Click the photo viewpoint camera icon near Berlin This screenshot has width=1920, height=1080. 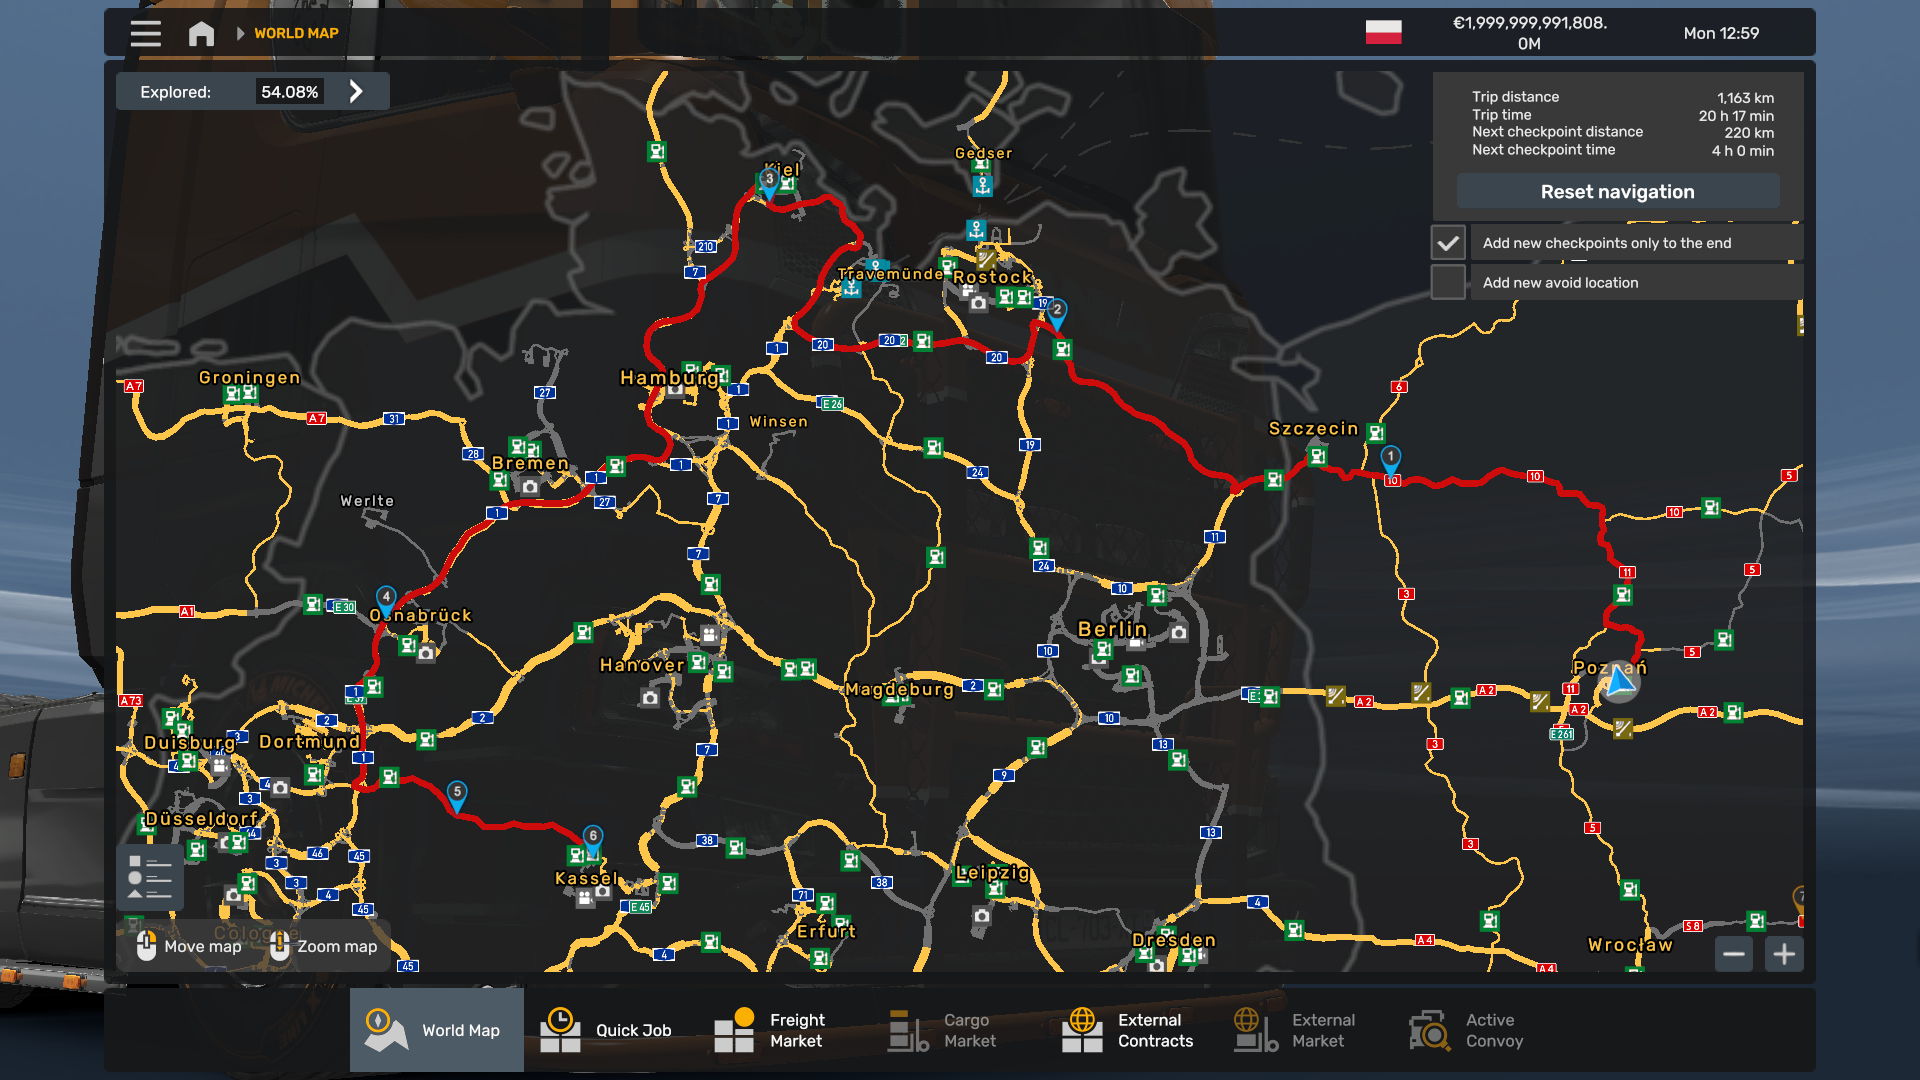pos(1179,633)
